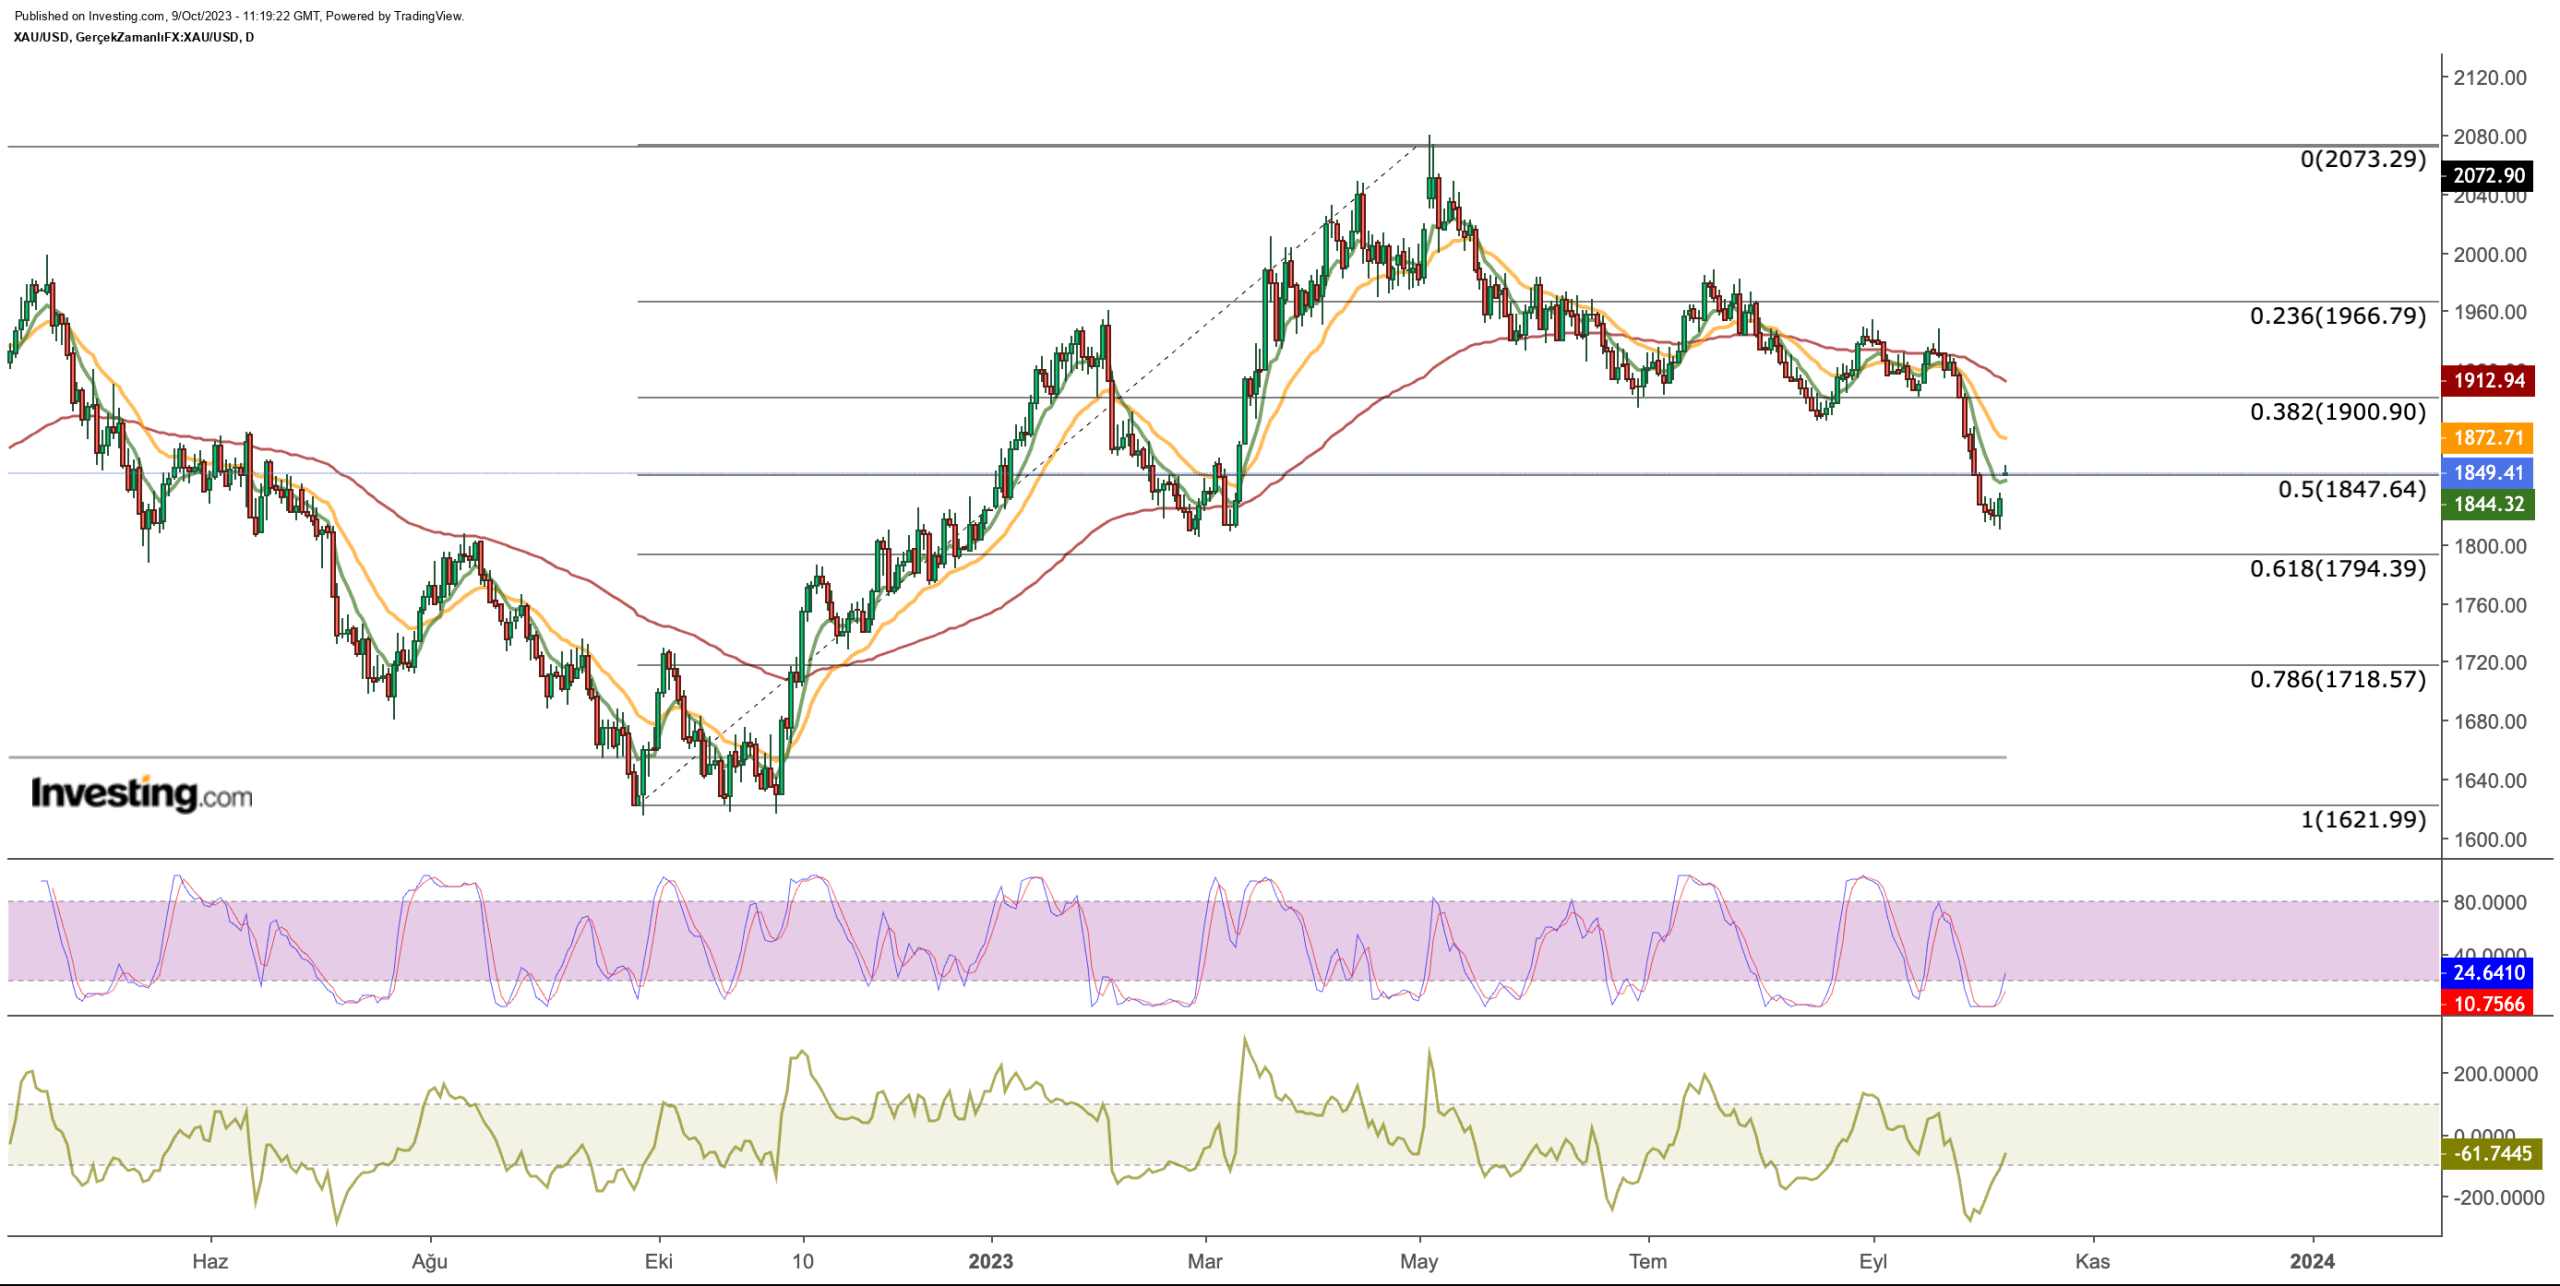The height and width of the screenshot is (1286, 2560).
Task: Click the 1849.41 blue price label
Action: pos(2487,473)
